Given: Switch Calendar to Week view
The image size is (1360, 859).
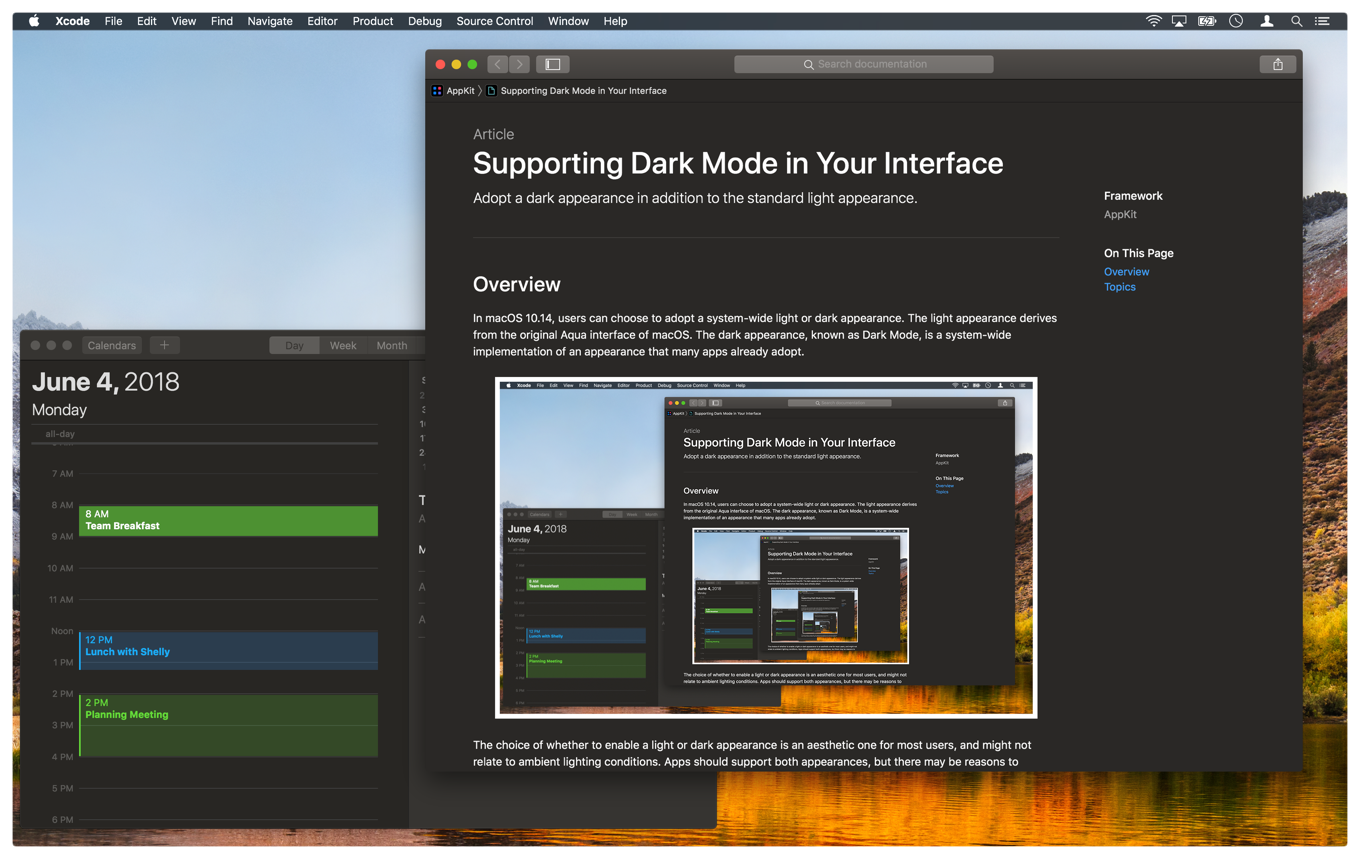Looking at the screenshot, I should pos(343,345).
